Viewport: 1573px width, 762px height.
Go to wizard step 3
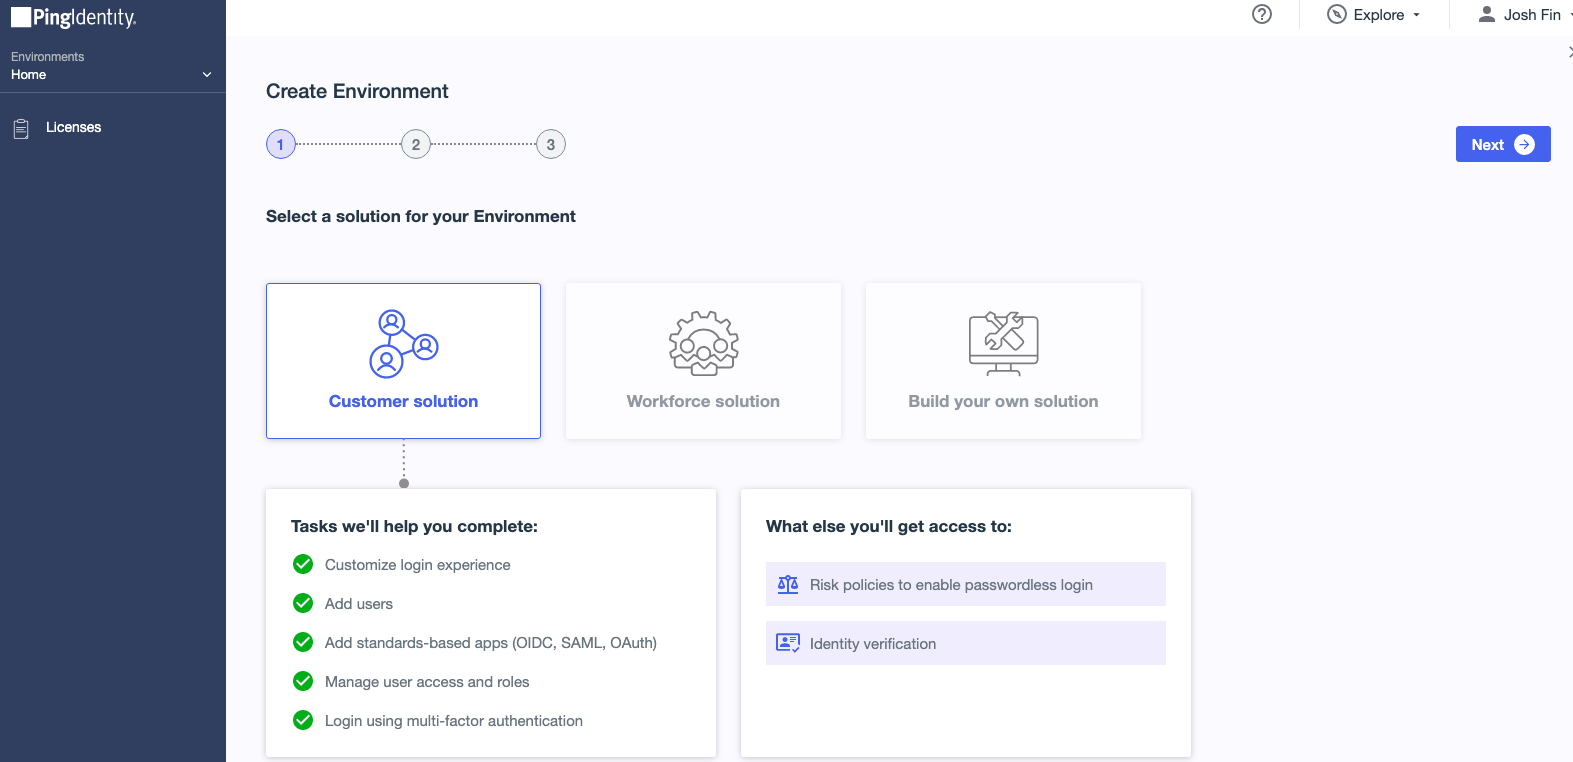pos(551,144)
